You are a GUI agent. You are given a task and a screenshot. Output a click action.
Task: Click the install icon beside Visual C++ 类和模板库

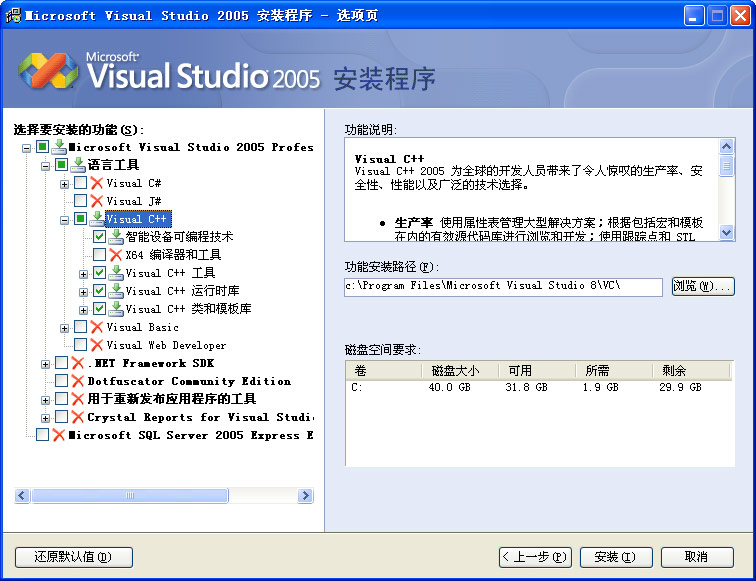click(x=116, y=309)
